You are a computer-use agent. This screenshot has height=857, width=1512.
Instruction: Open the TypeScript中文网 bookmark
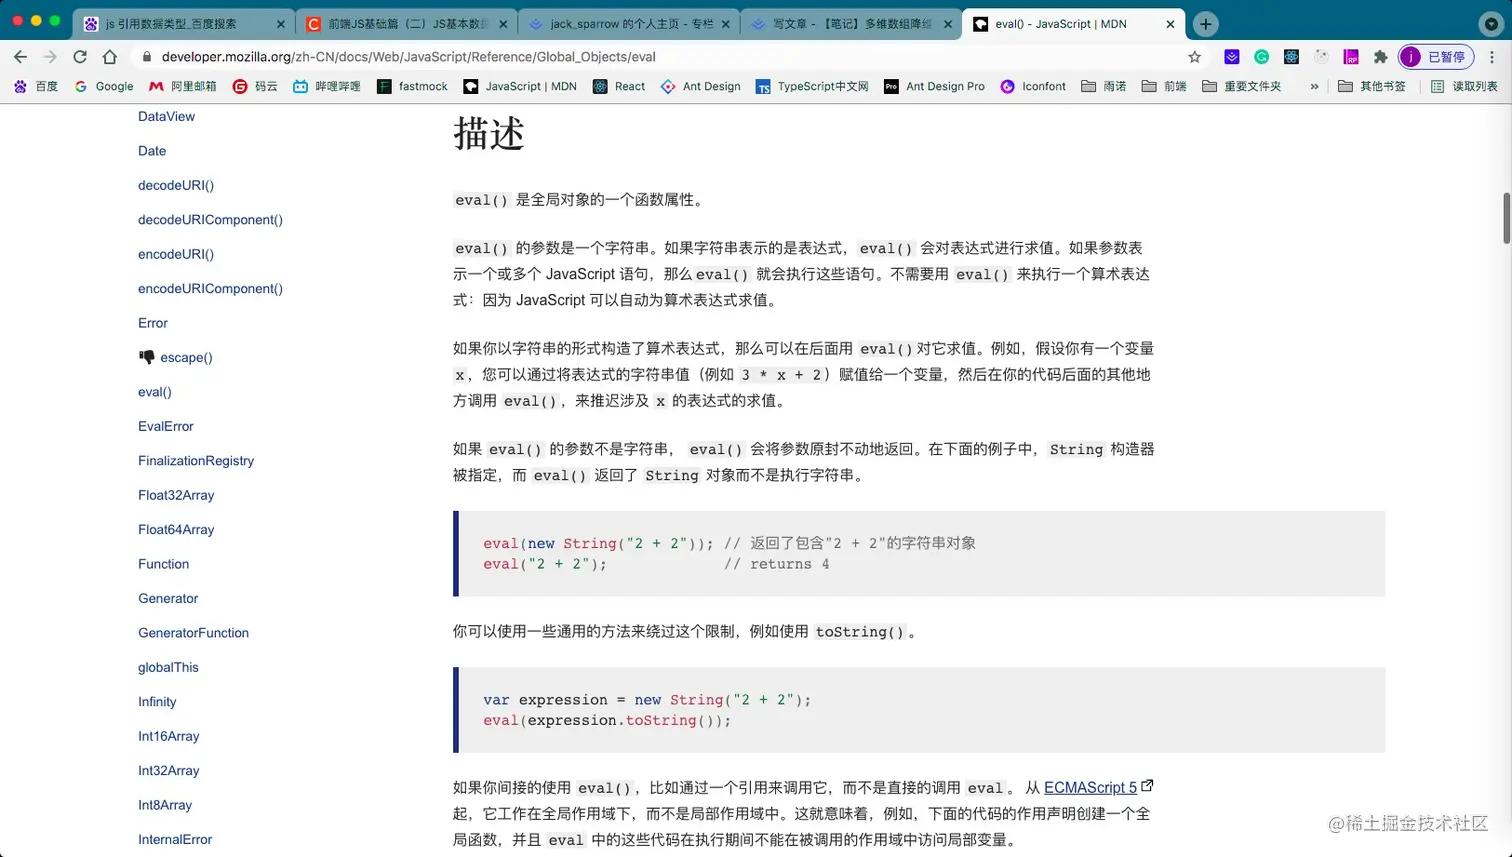click(x=812, y=87)
